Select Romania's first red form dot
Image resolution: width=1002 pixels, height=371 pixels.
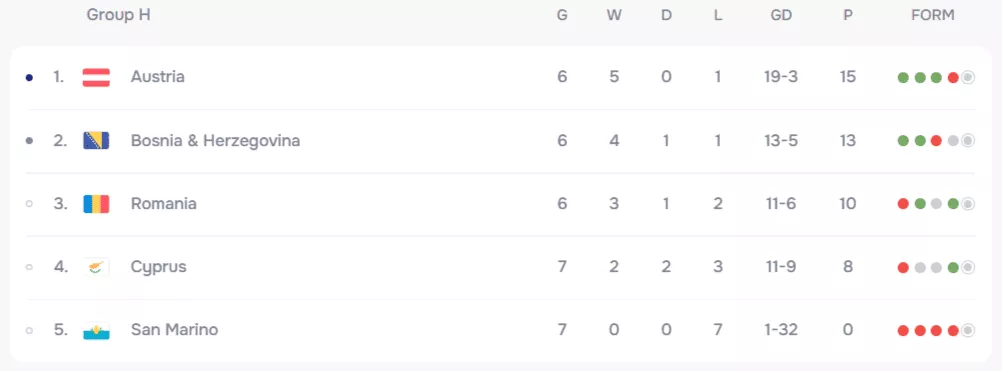tap(903, 204)
